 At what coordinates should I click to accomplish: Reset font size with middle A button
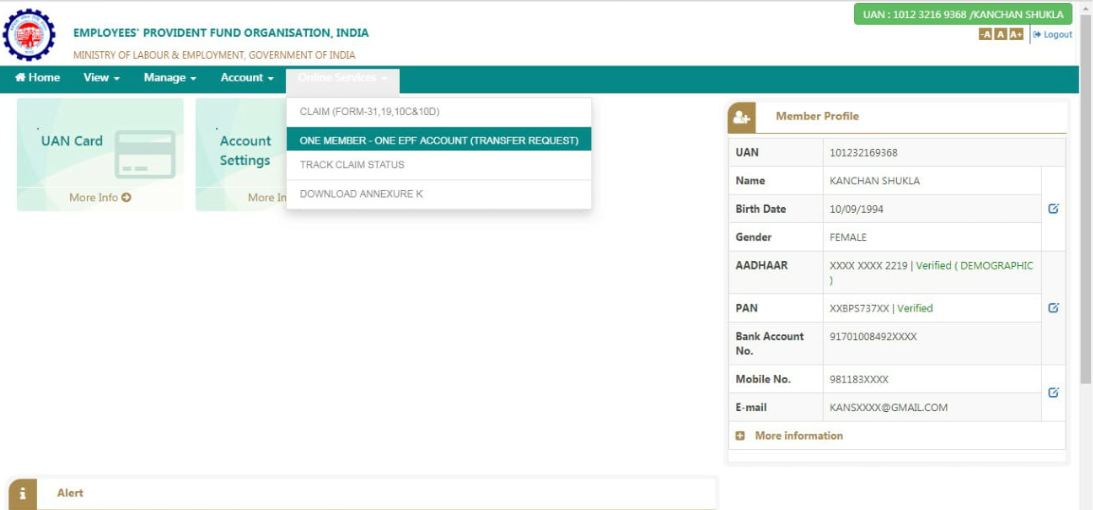click(1001, 35)
